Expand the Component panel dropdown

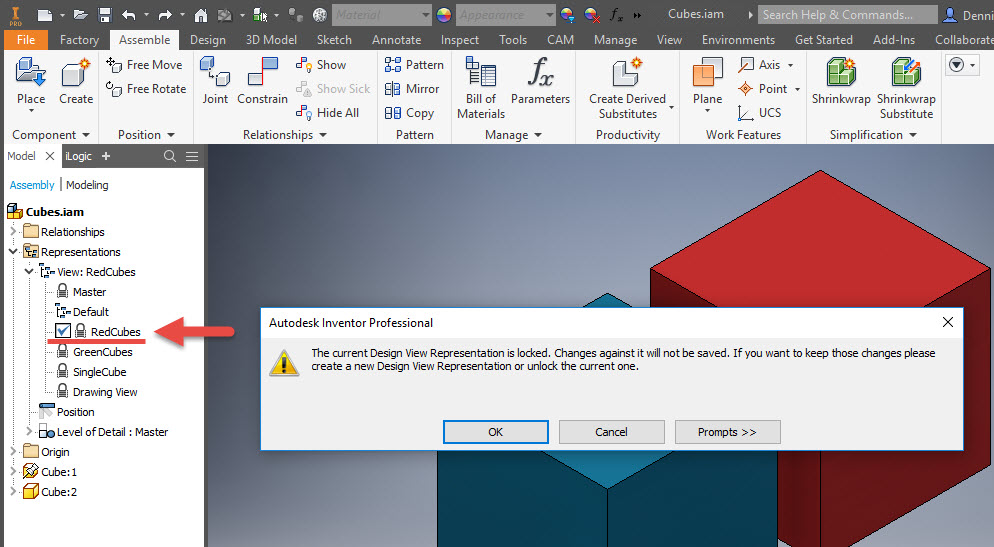(x=86, y=135)
